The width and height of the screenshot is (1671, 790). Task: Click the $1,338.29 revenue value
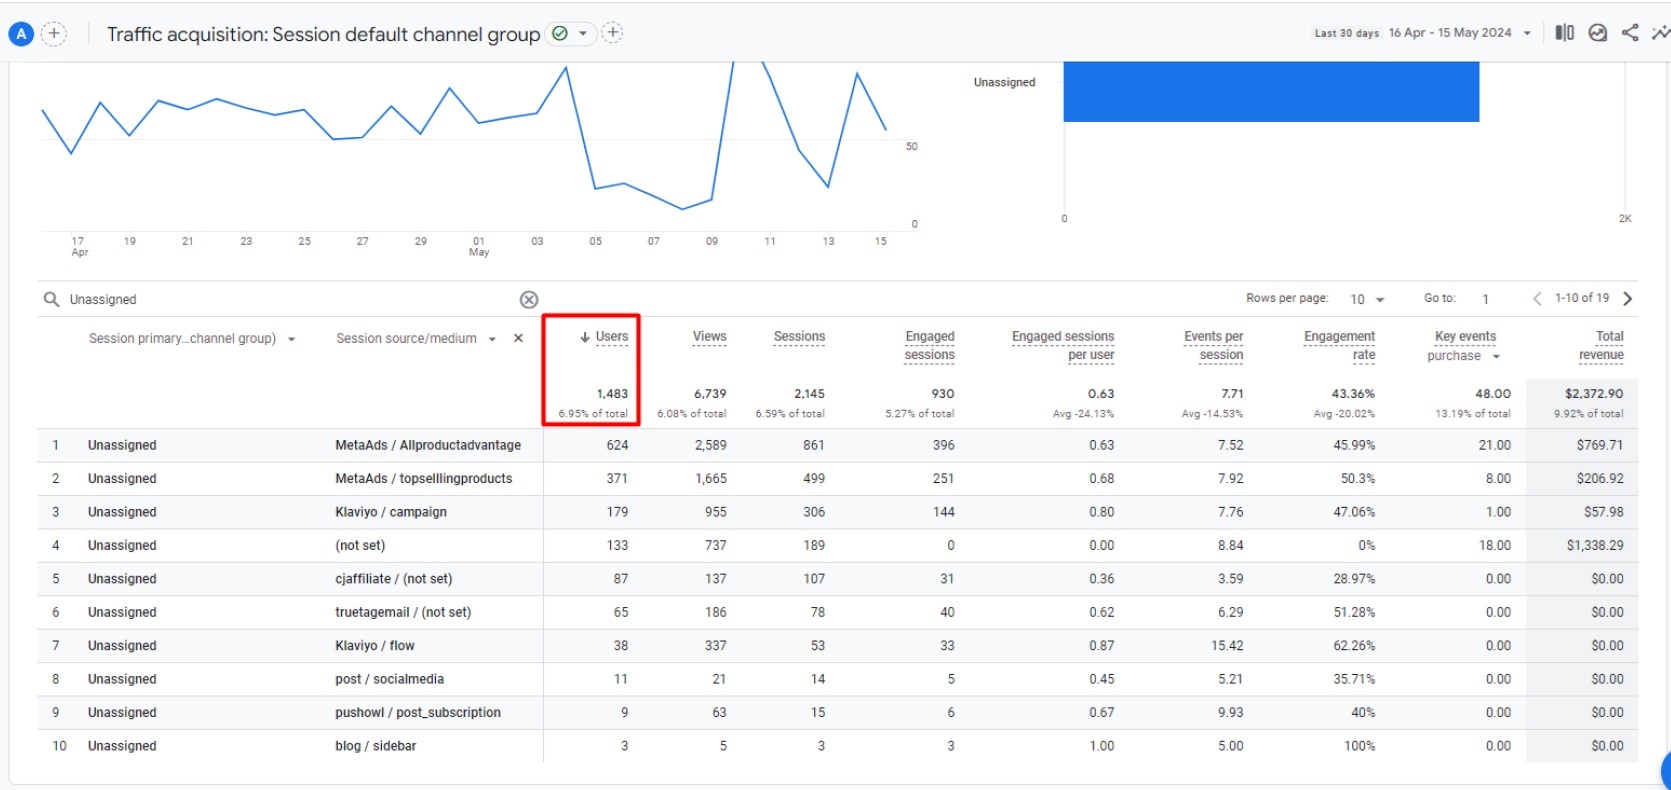click(1595, 545)
